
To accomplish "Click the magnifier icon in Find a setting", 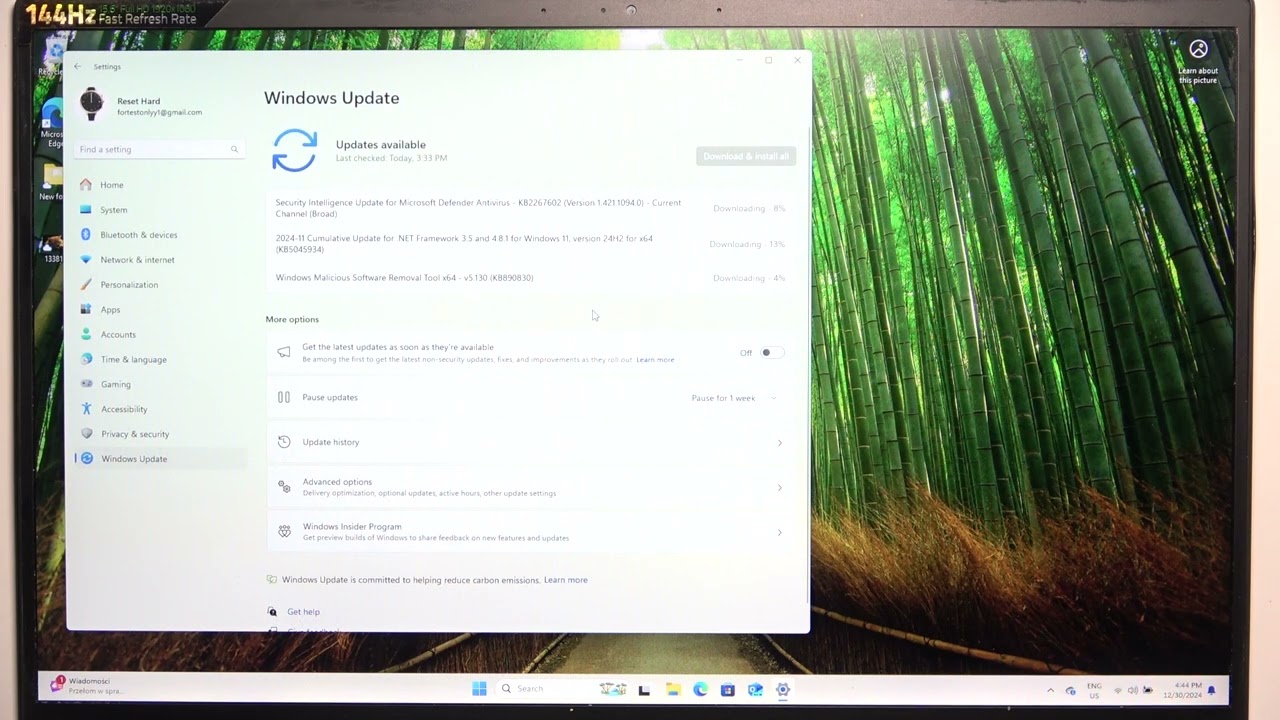I will [x=234, y=149].
